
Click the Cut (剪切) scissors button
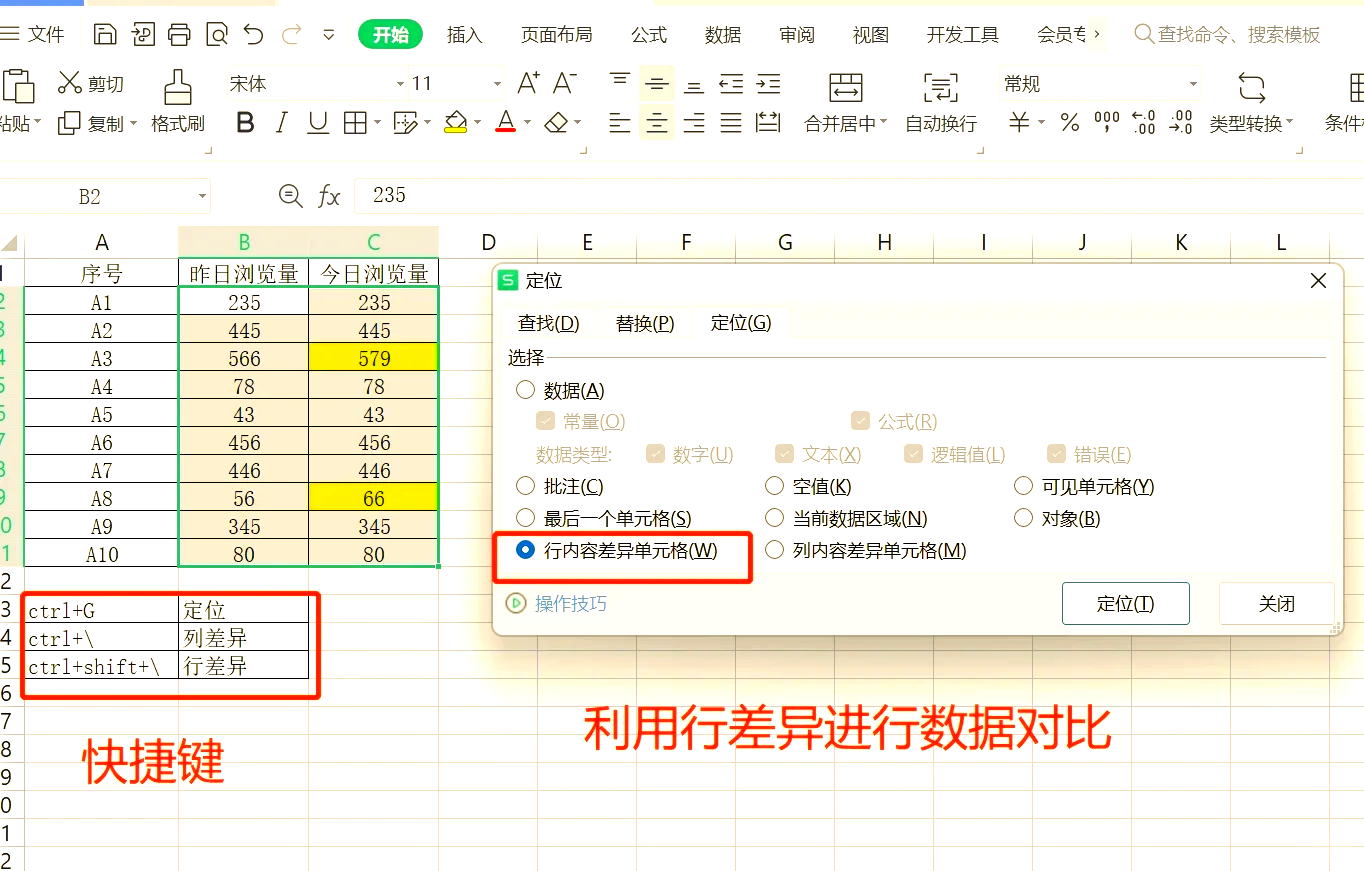[x=90, y=84]
